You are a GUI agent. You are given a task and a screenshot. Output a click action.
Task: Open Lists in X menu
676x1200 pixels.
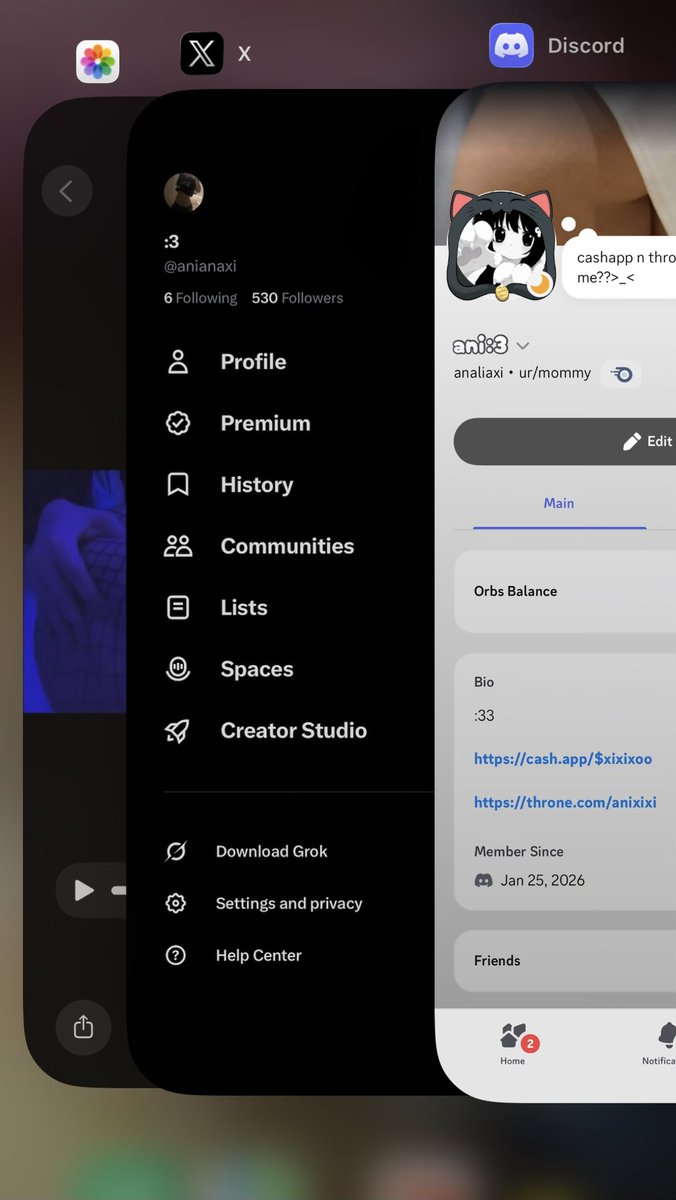point(244,607)
